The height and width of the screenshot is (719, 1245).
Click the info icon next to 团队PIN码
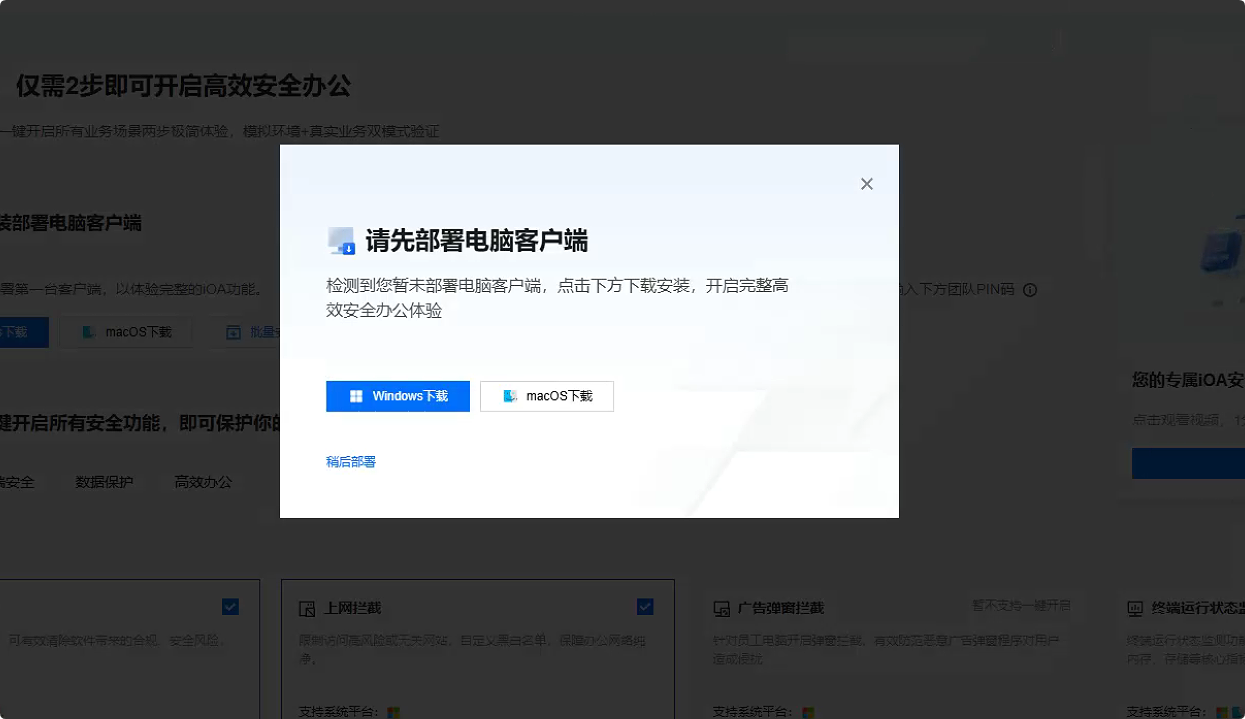click(1030, 290)
